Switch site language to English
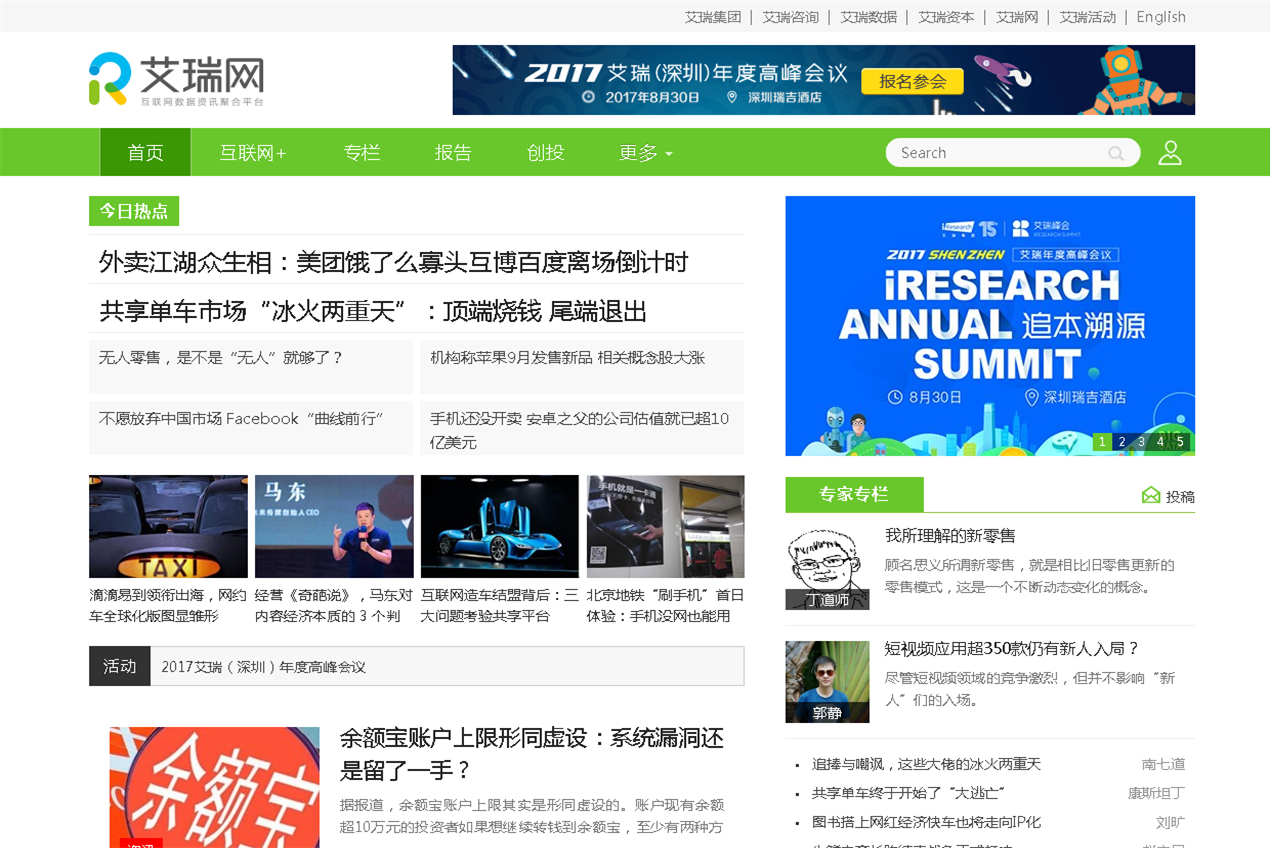Viewport: 1270px width, 848px height. (1161, 17)
